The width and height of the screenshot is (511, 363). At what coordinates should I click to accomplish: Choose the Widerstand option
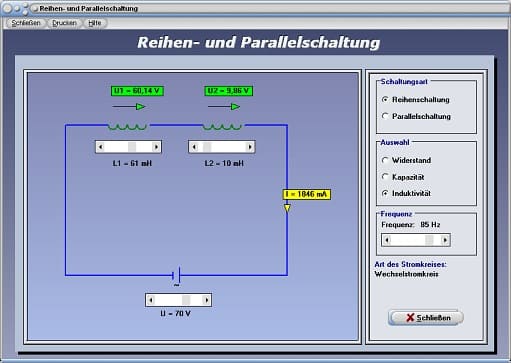[406, 160]
